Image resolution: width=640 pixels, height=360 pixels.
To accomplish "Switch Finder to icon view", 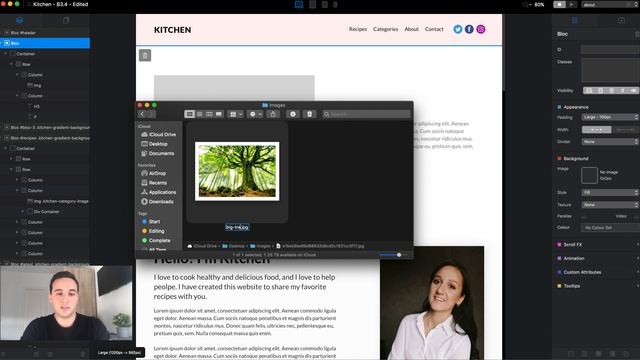I will pyautogui.click(x=189, y=114).
